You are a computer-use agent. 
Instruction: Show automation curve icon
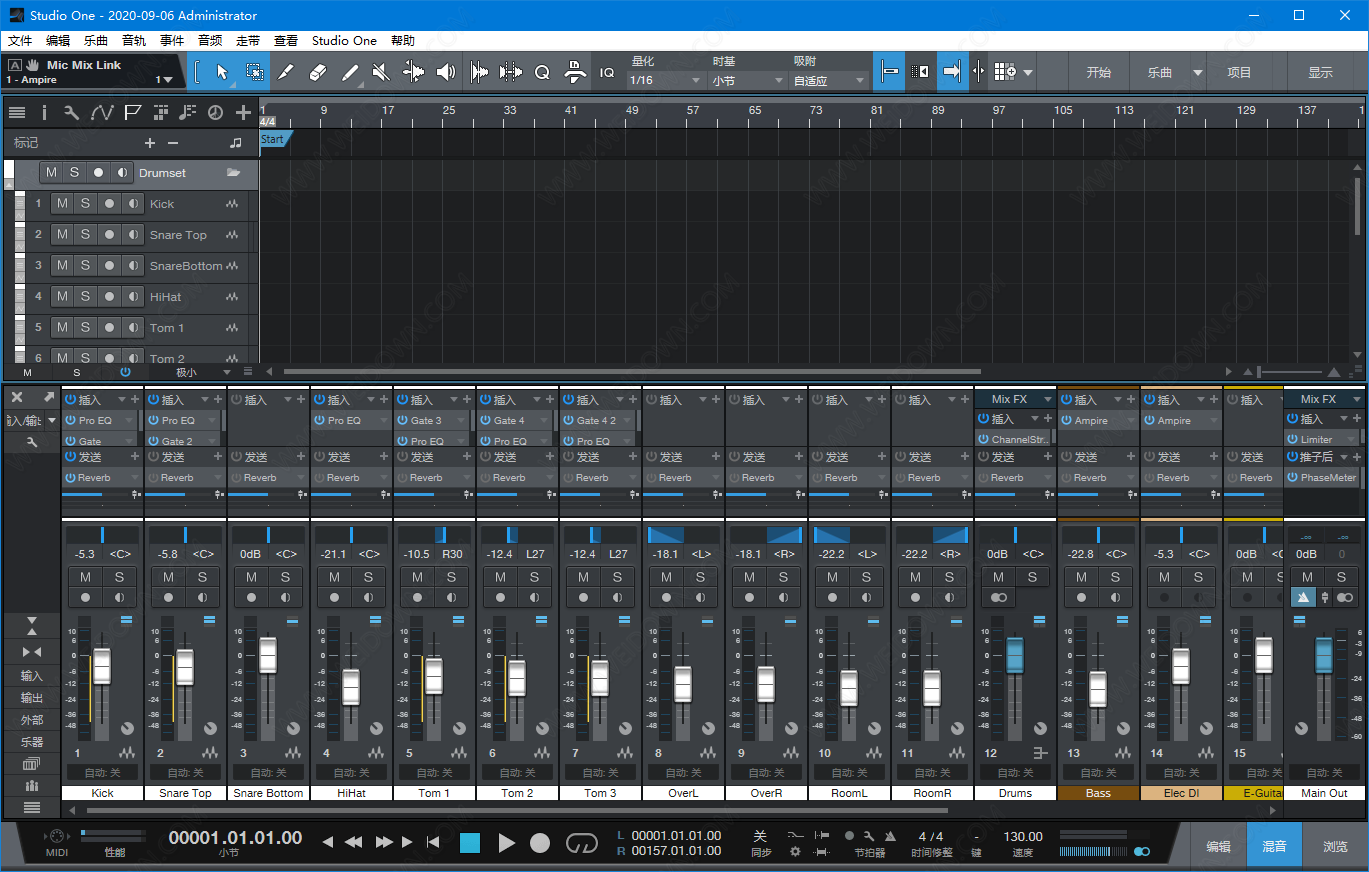[101, 112]
